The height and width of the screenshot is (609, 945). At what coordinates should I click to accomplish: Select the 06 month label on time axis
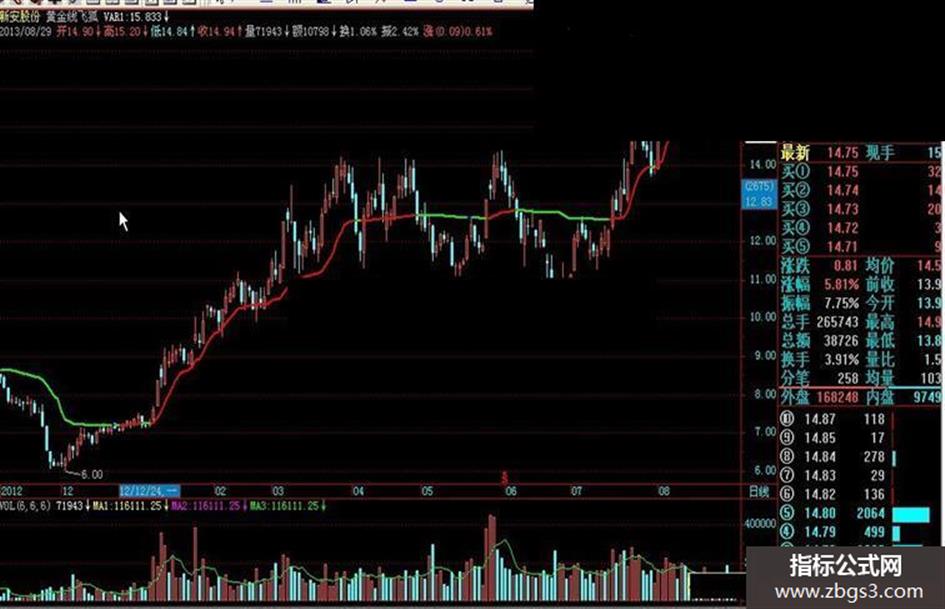coord(510,491)
